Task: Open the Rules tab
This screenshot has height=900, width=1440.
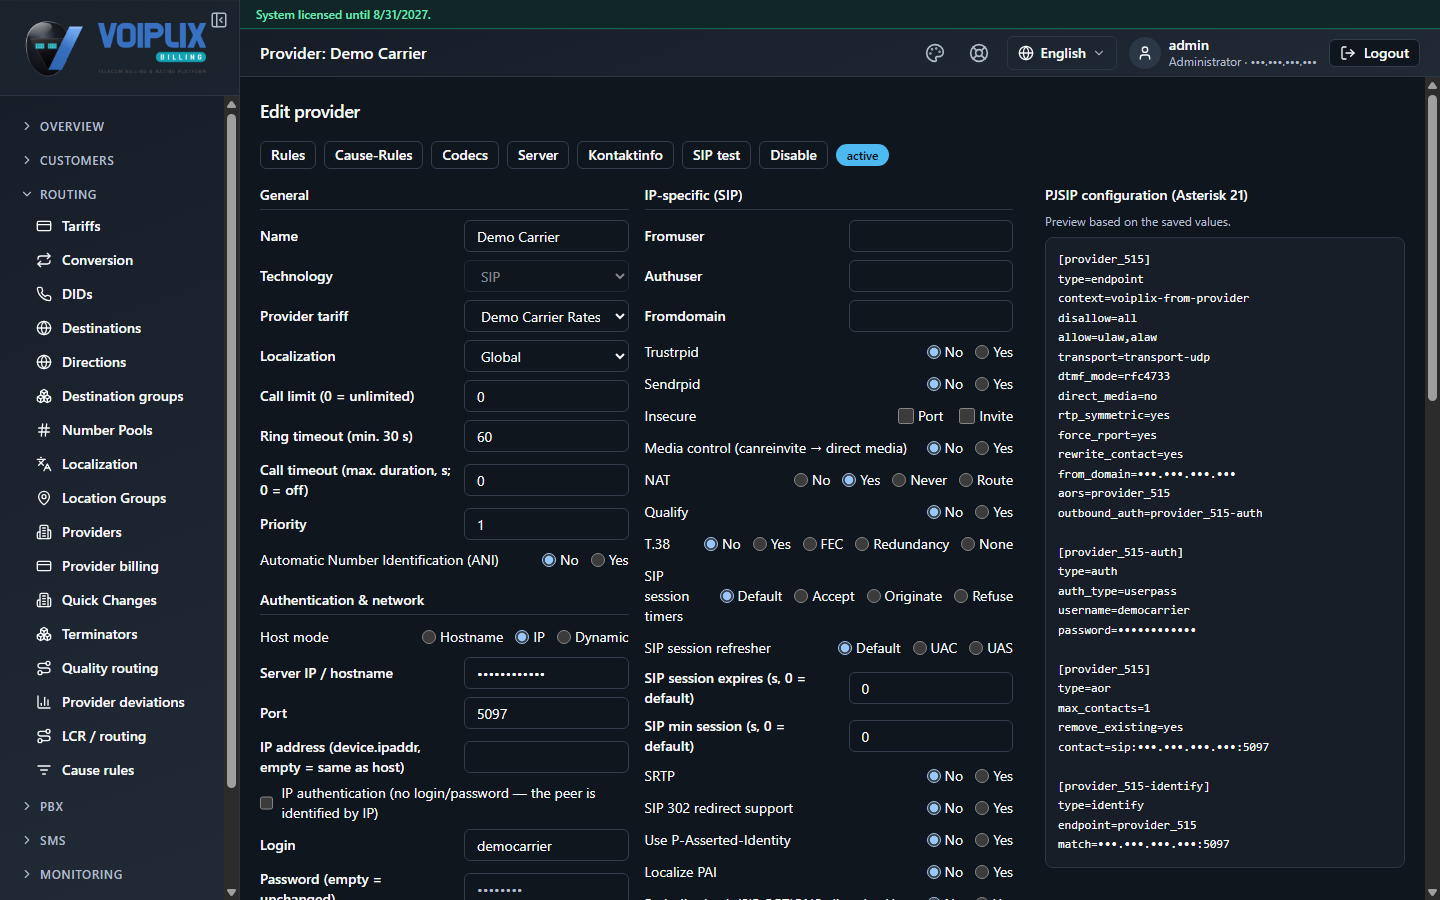Action: 288,155
